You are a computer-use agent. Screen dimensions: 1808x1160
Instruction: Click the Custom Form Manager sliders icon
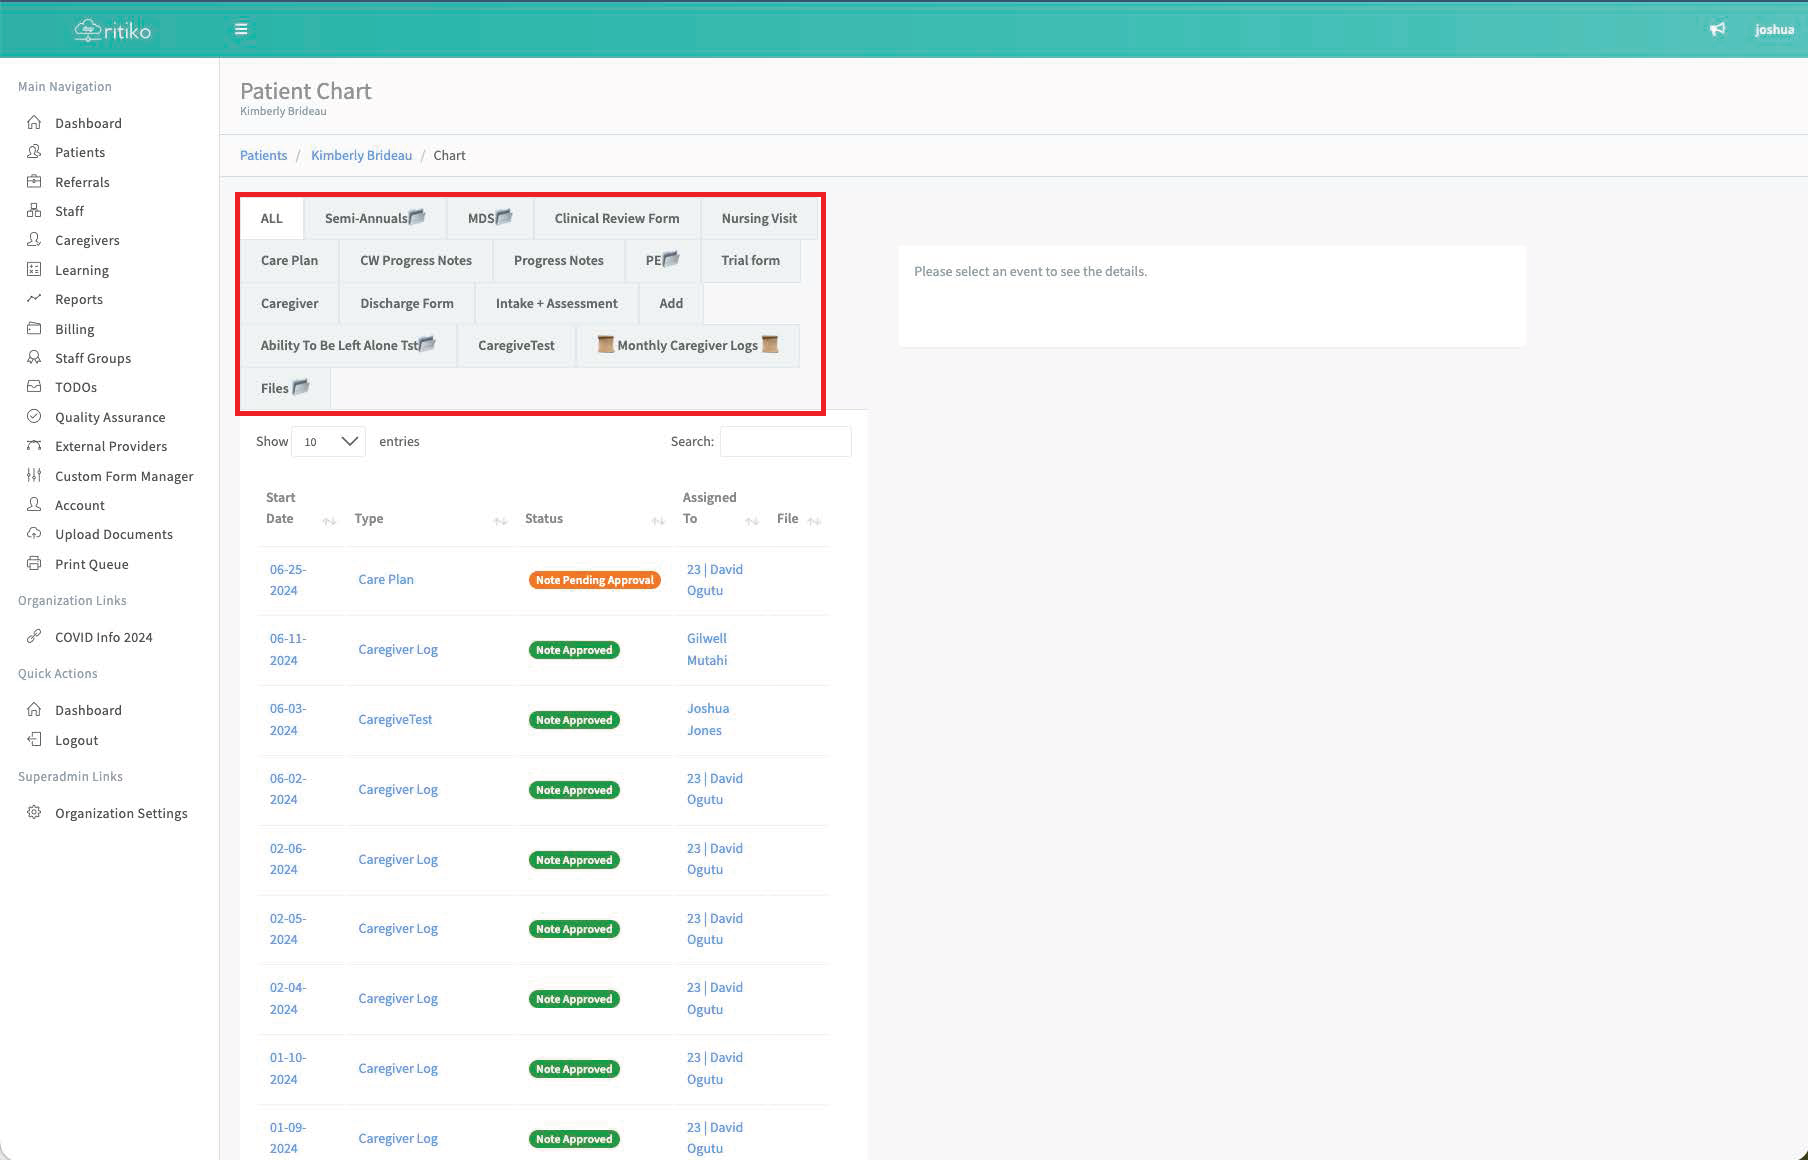click(x=34, y=475)
